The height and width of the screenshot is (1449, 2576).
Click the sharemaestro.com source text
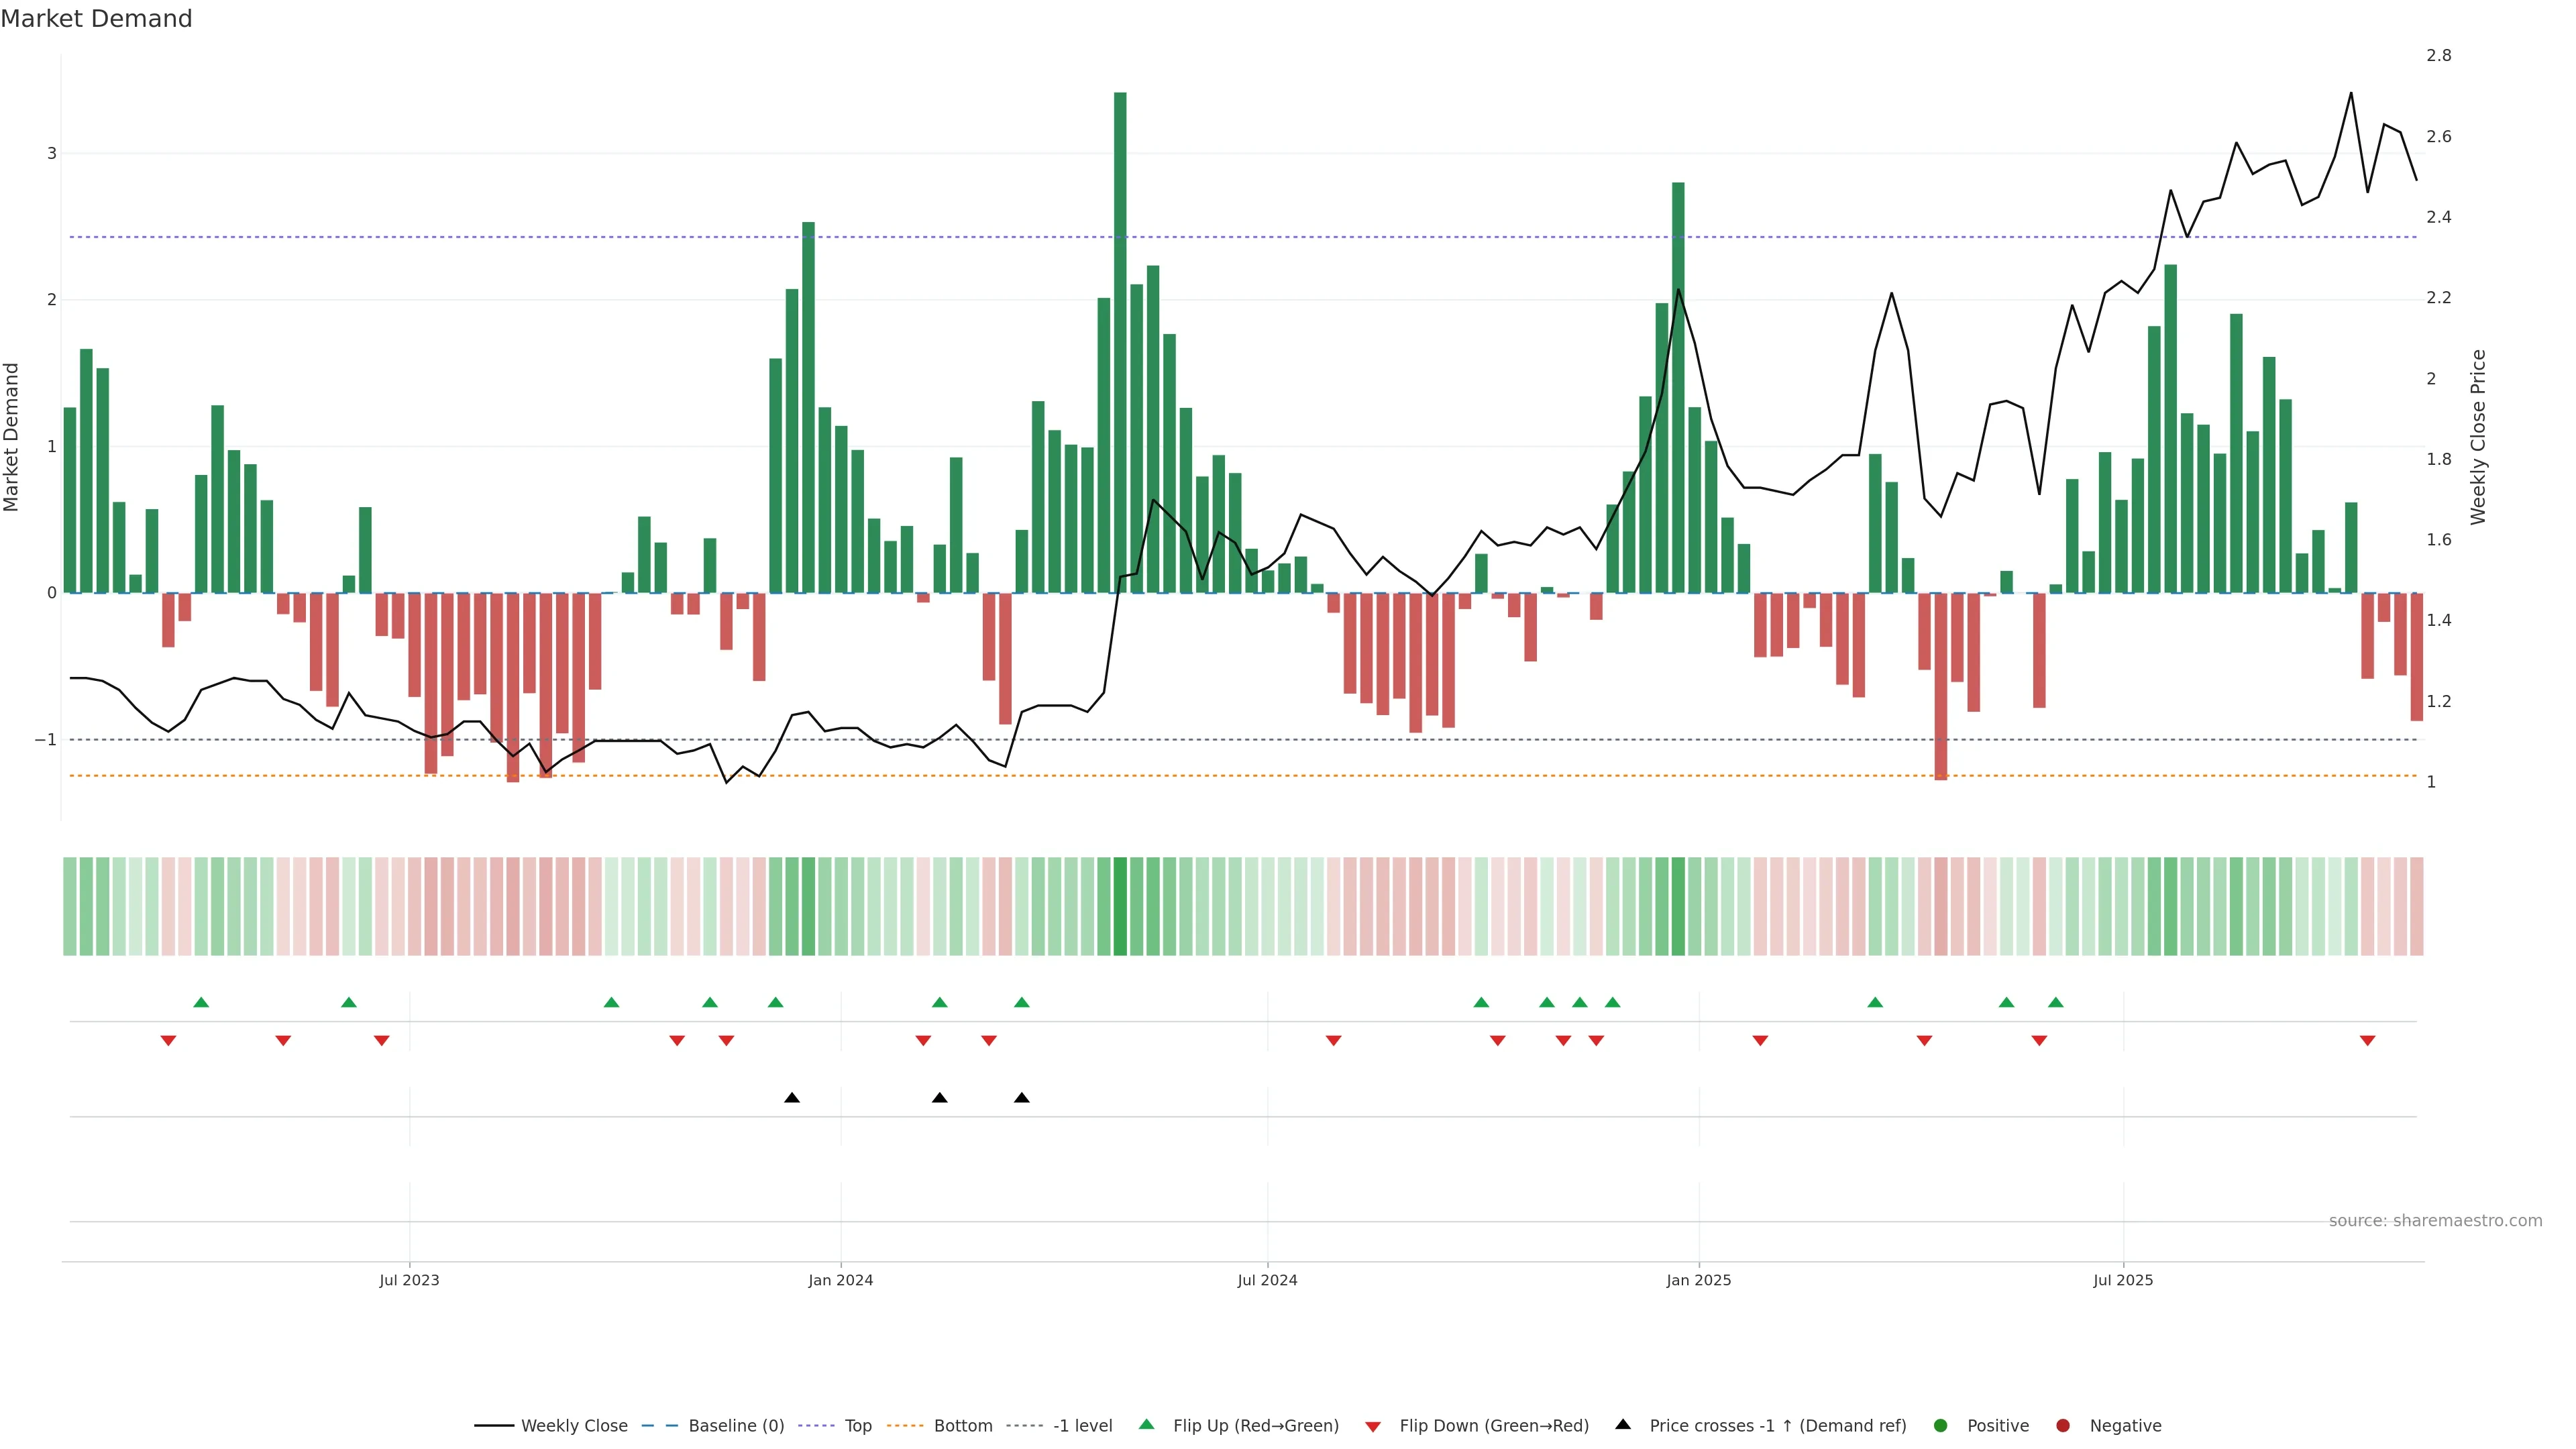(x=2435, y=1221)
